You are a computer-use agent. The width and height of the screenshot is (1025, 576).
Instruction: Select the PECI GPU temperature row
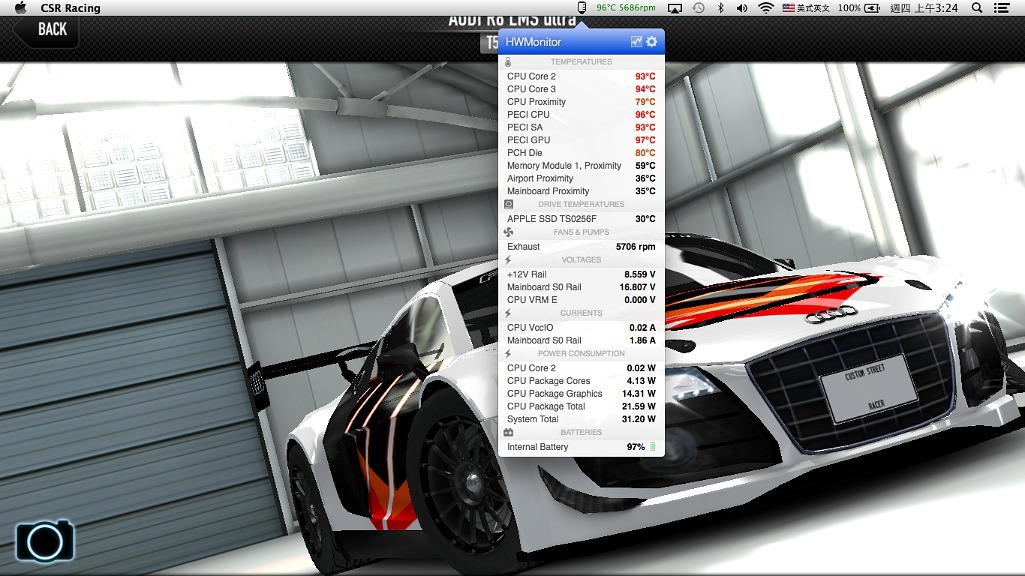pyautogui.click(x=580, y=140)
